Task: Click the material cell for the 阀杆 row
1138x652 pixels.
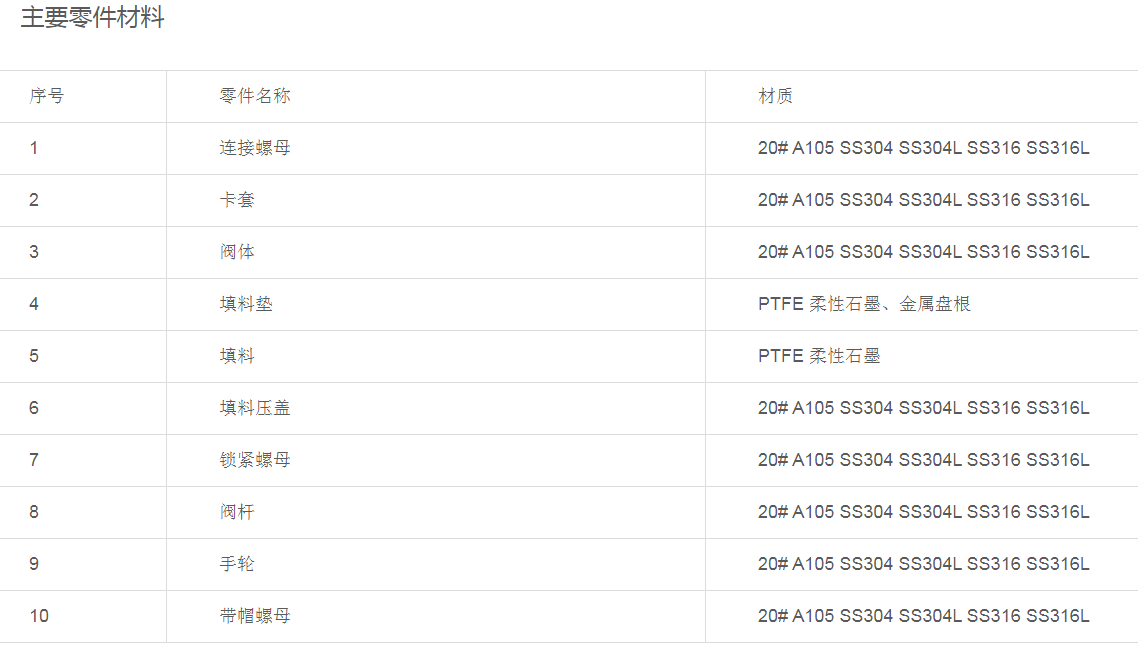Action: pyautogui.click(x=923, y=512)
